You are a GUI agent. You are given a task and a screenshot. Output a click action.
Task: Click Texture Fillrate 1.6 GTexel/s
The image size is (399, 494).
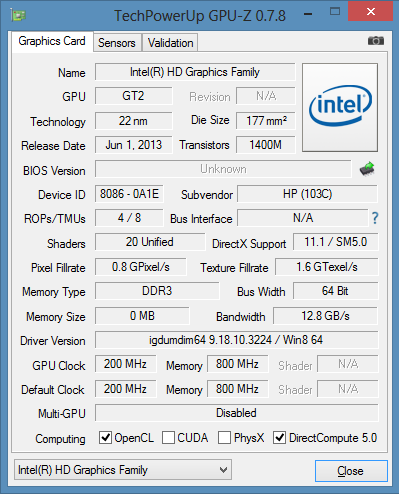[x=327, y=267]
